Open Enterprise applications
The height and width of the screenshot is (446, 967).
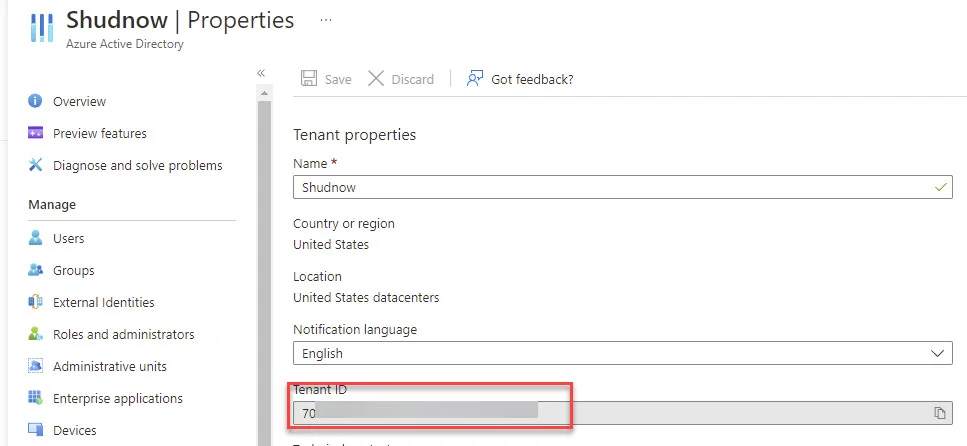point(118,399)
